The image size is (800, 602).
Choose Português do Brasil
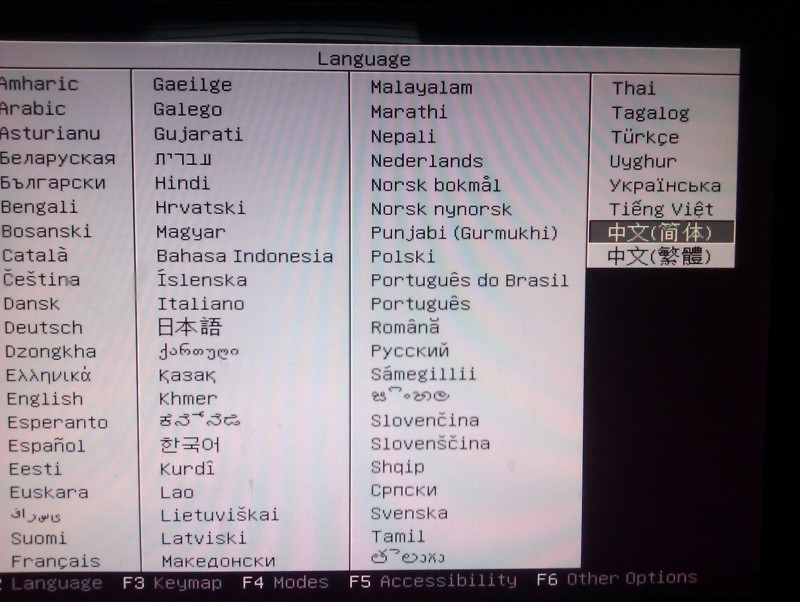(469, 280)
